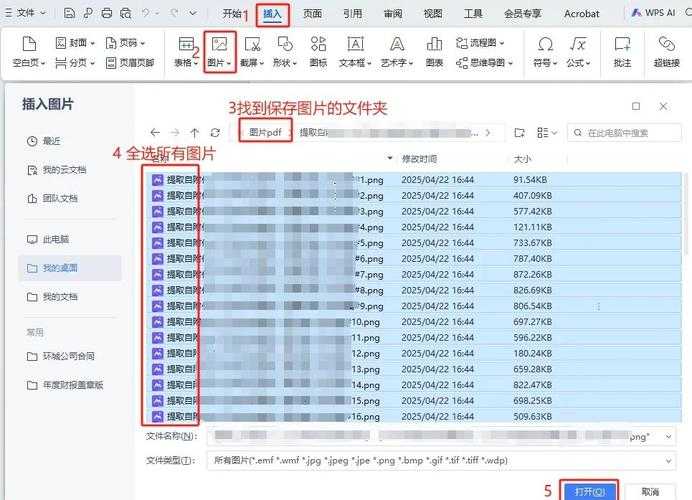Click the 页眉页脚 header footer button
Screen dimensions: 692x500
coord(130,63)
